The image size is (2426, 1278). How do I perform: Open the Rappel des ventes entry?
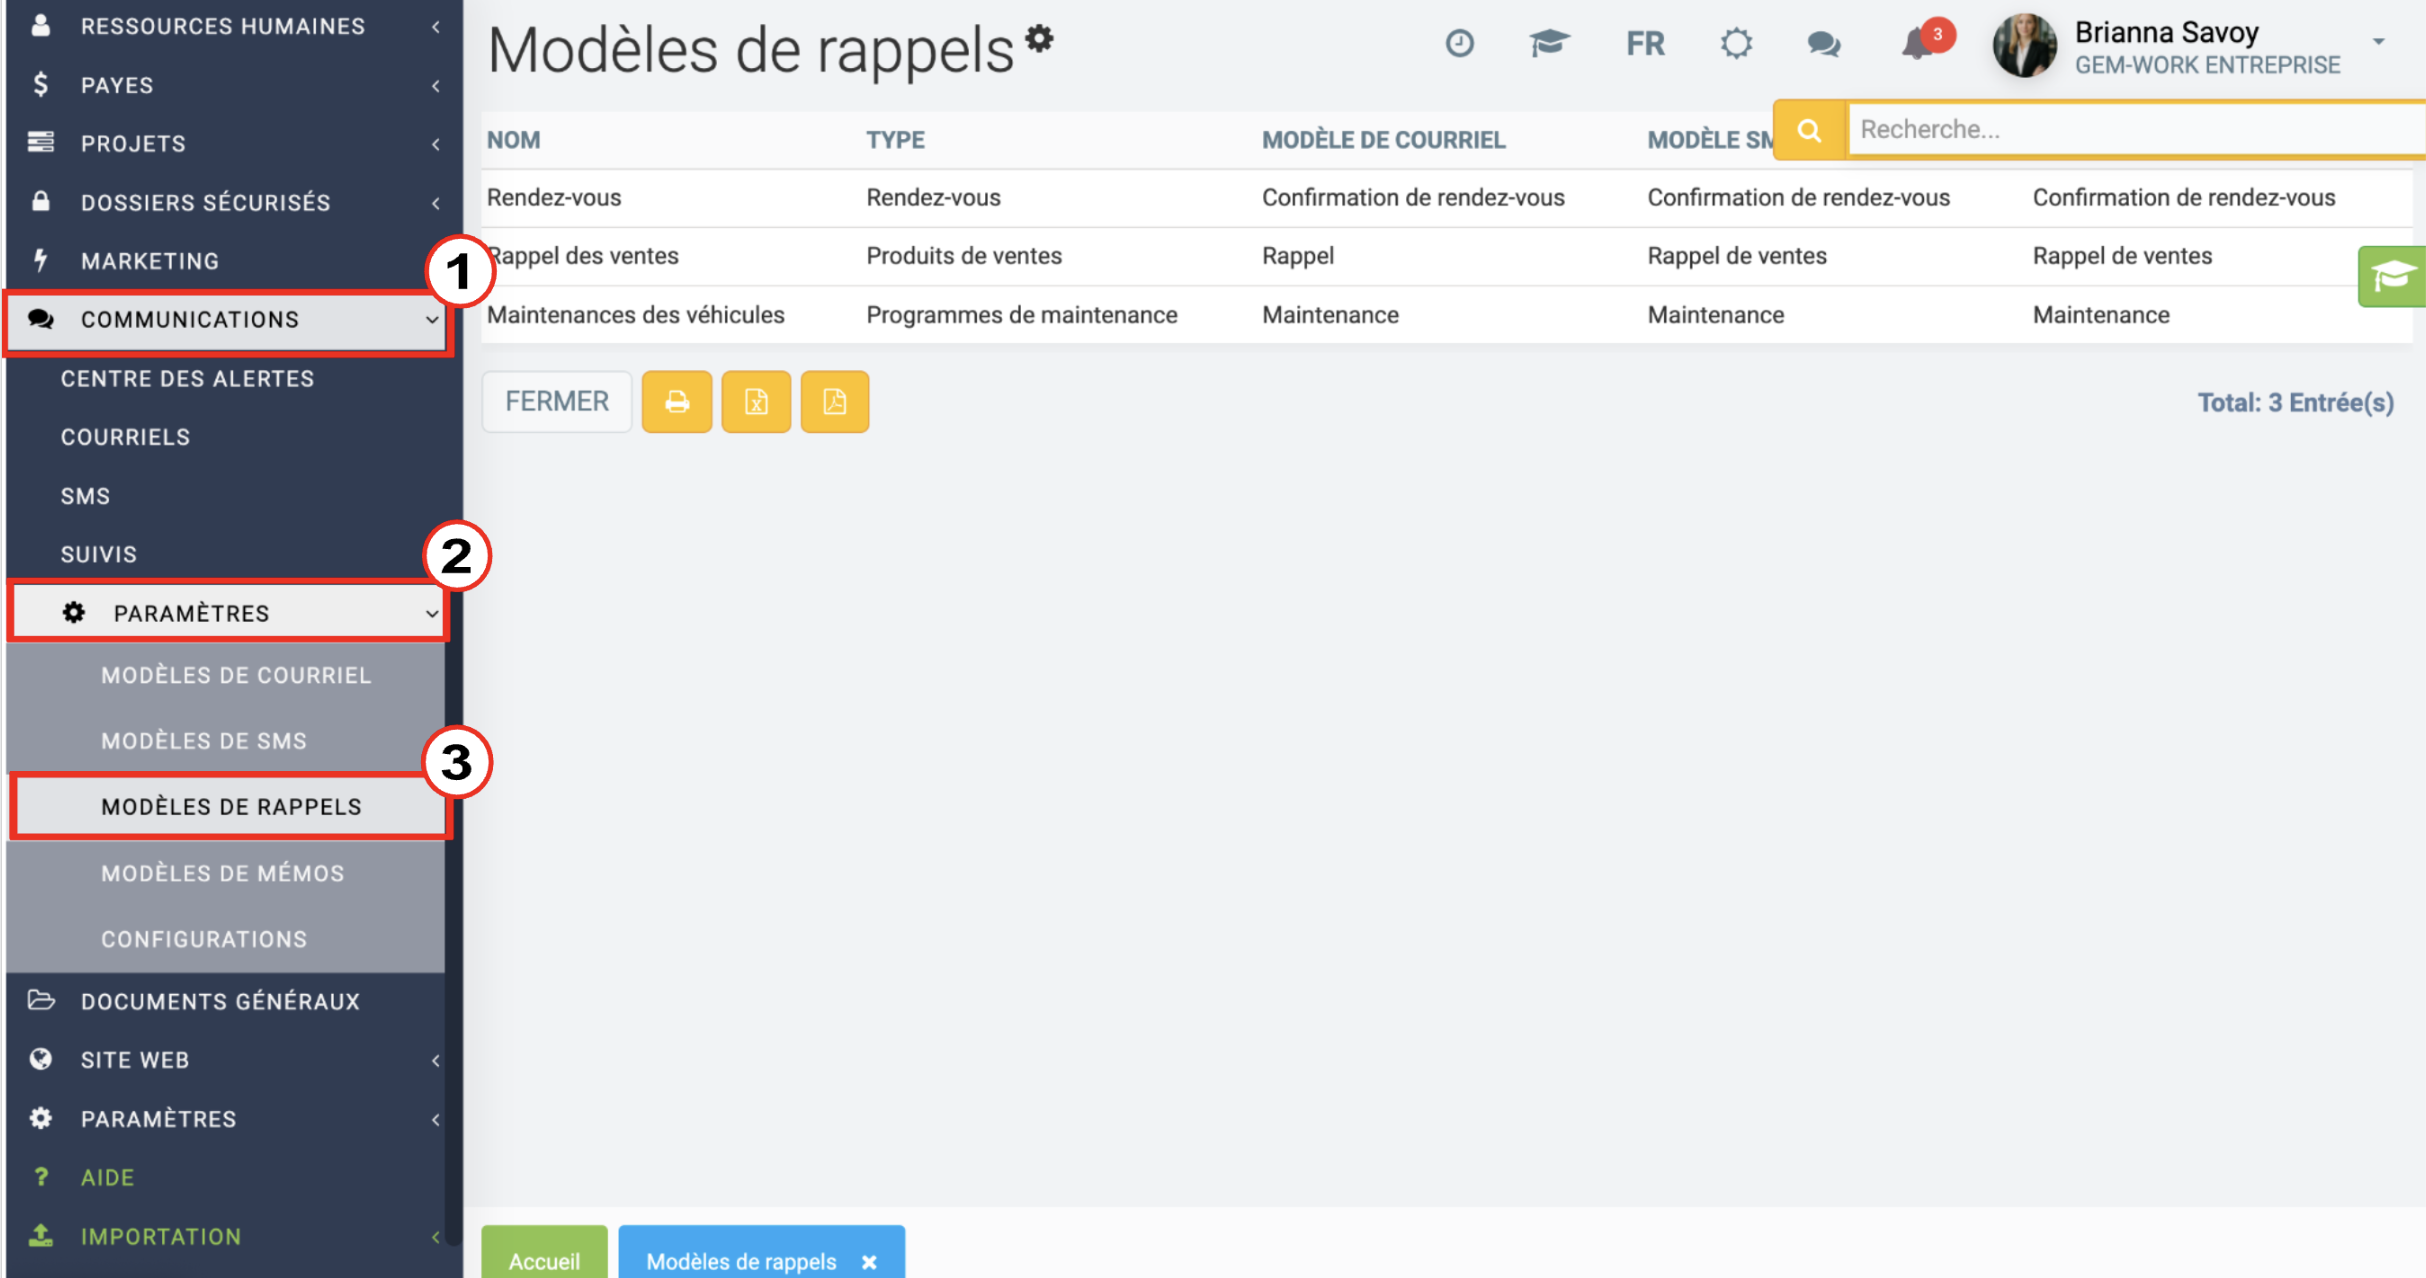pyautogui.click(x=583, y=256)
